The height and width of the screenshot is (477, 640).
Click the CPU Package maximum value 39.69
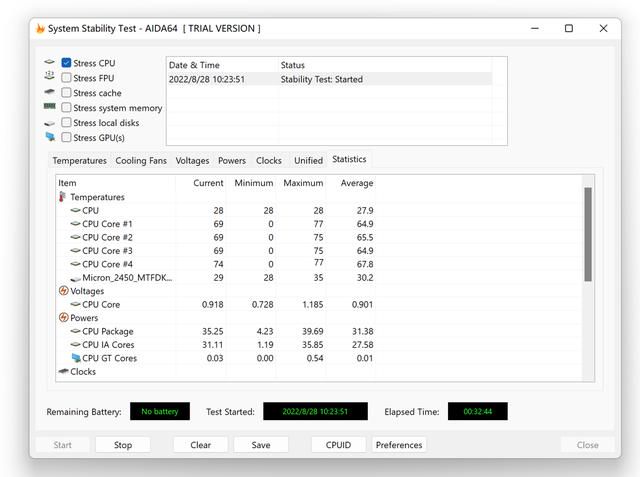click(x=312, y=331)
